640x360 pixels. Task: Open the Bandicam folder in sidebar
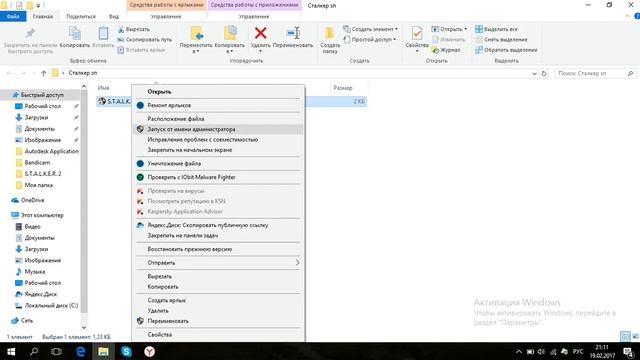(x=37, y=162)
